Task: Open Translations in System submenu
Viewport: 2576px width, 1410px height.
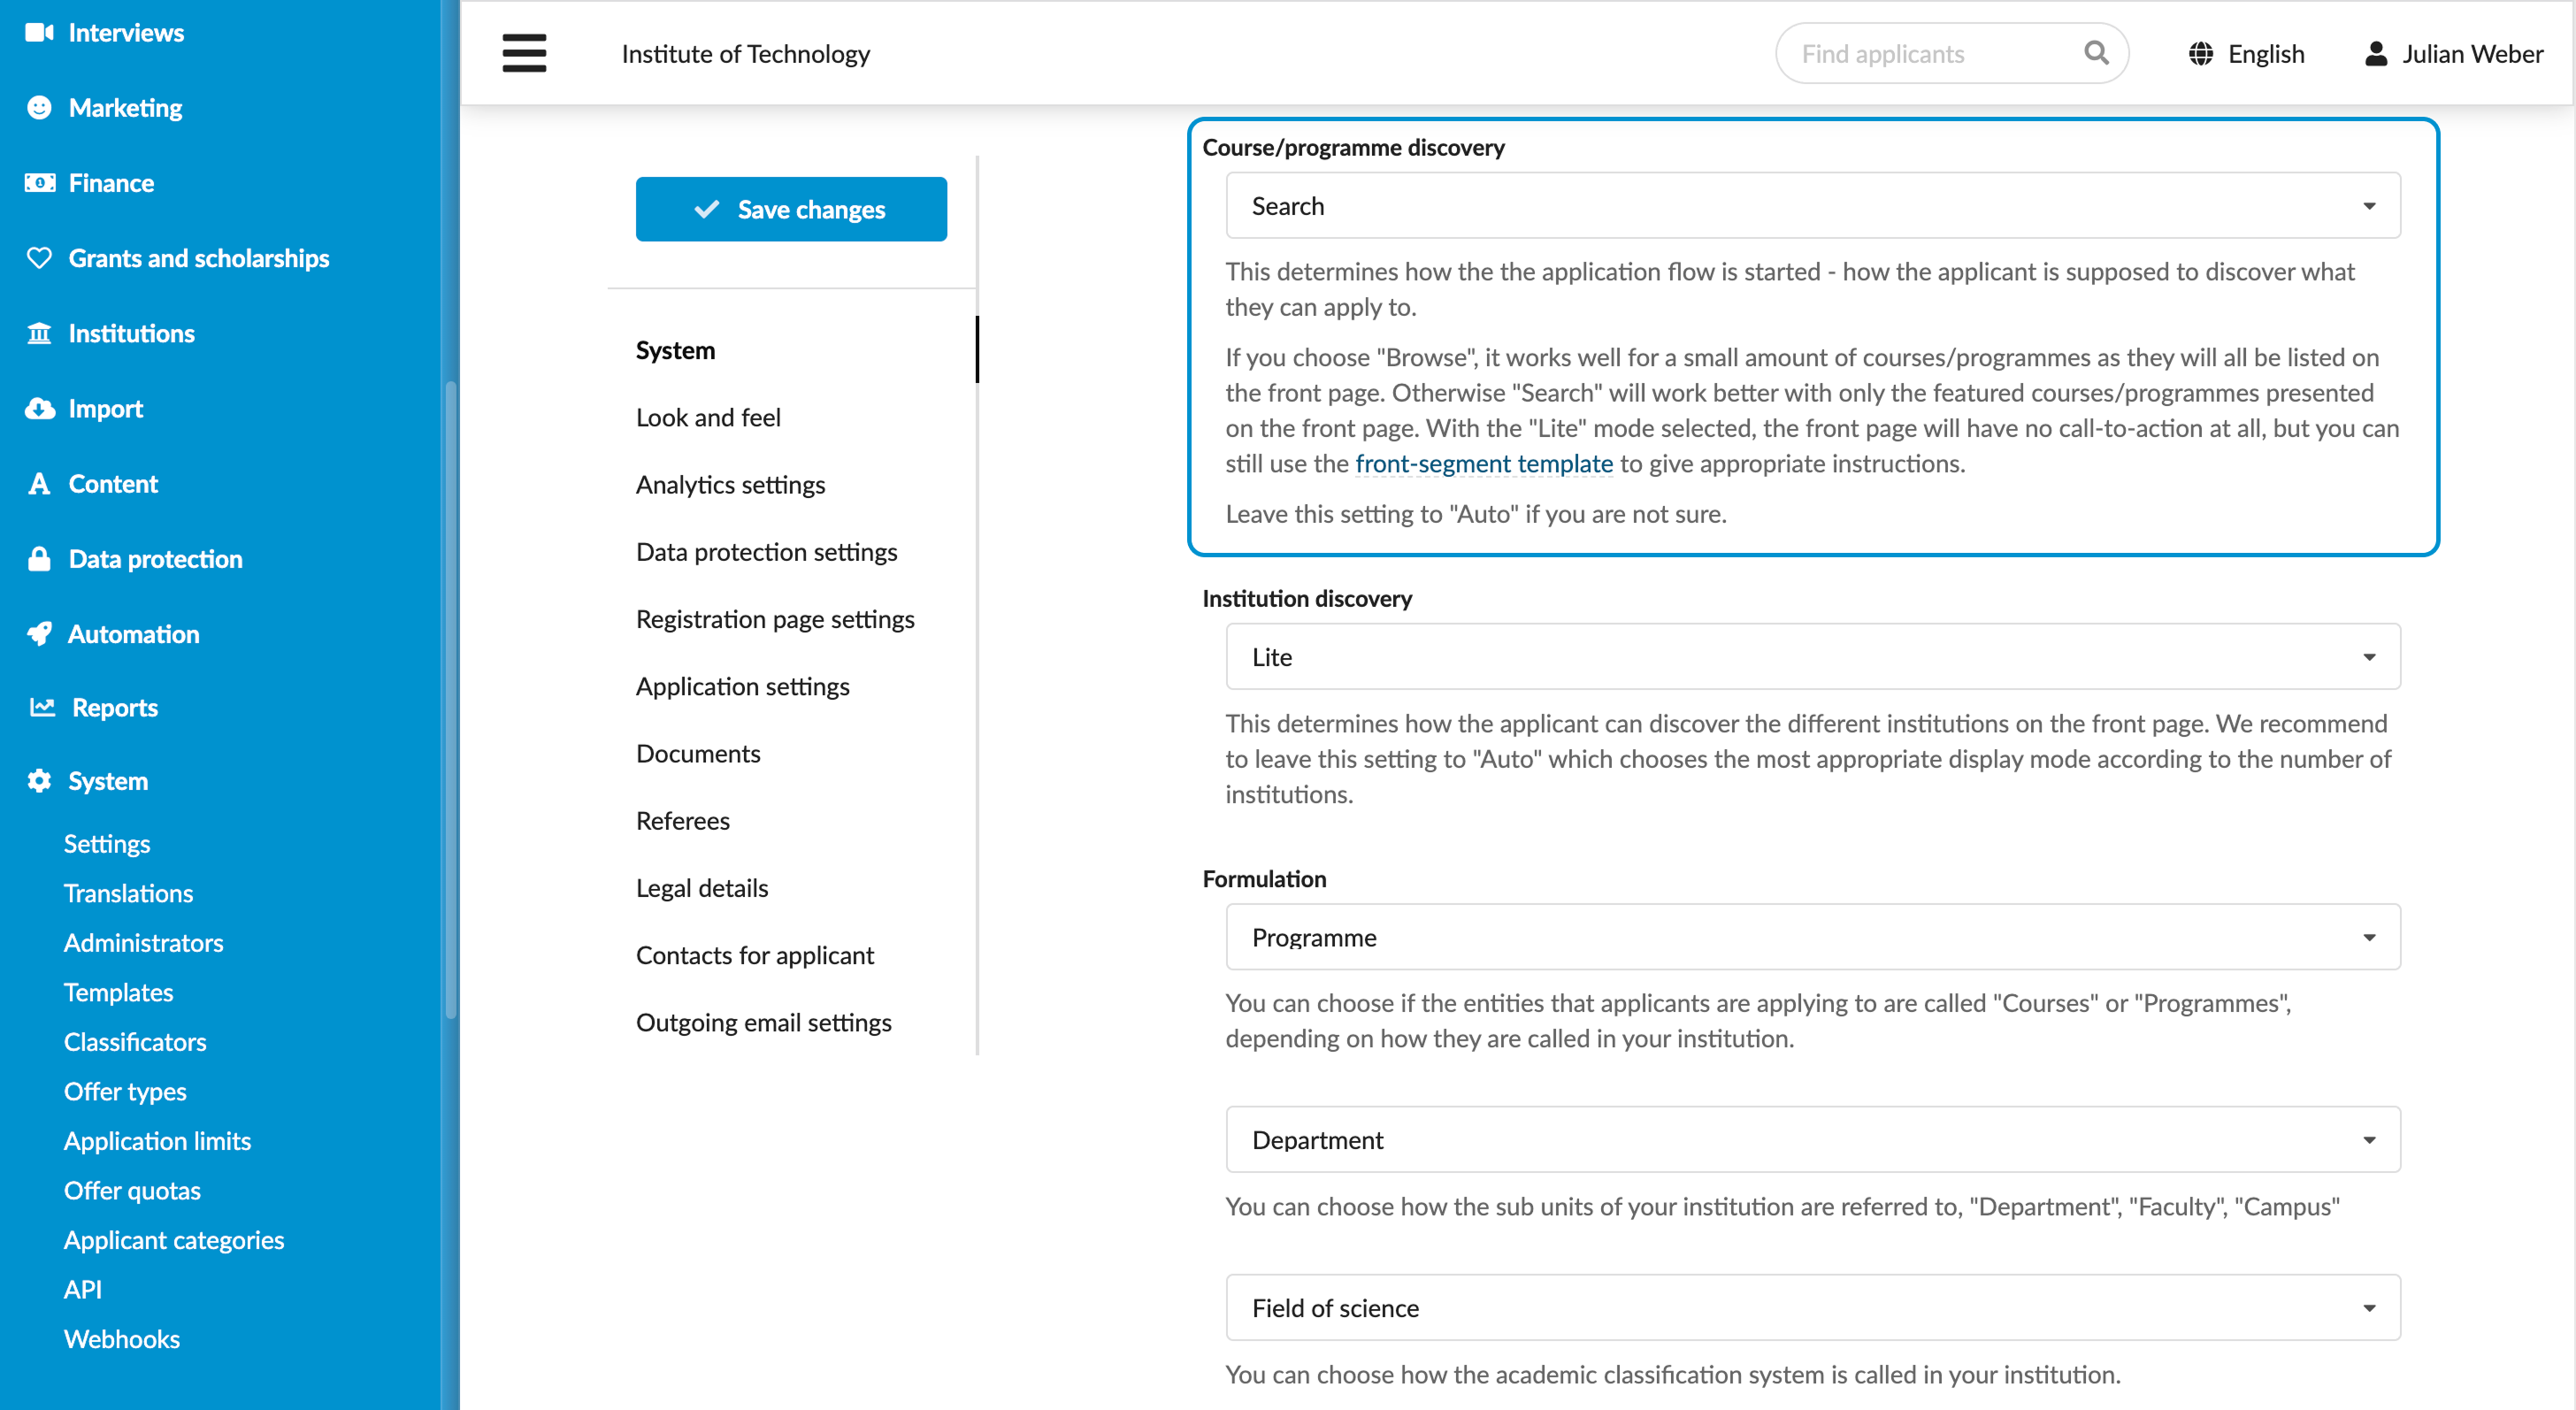Action: point(128,893)
